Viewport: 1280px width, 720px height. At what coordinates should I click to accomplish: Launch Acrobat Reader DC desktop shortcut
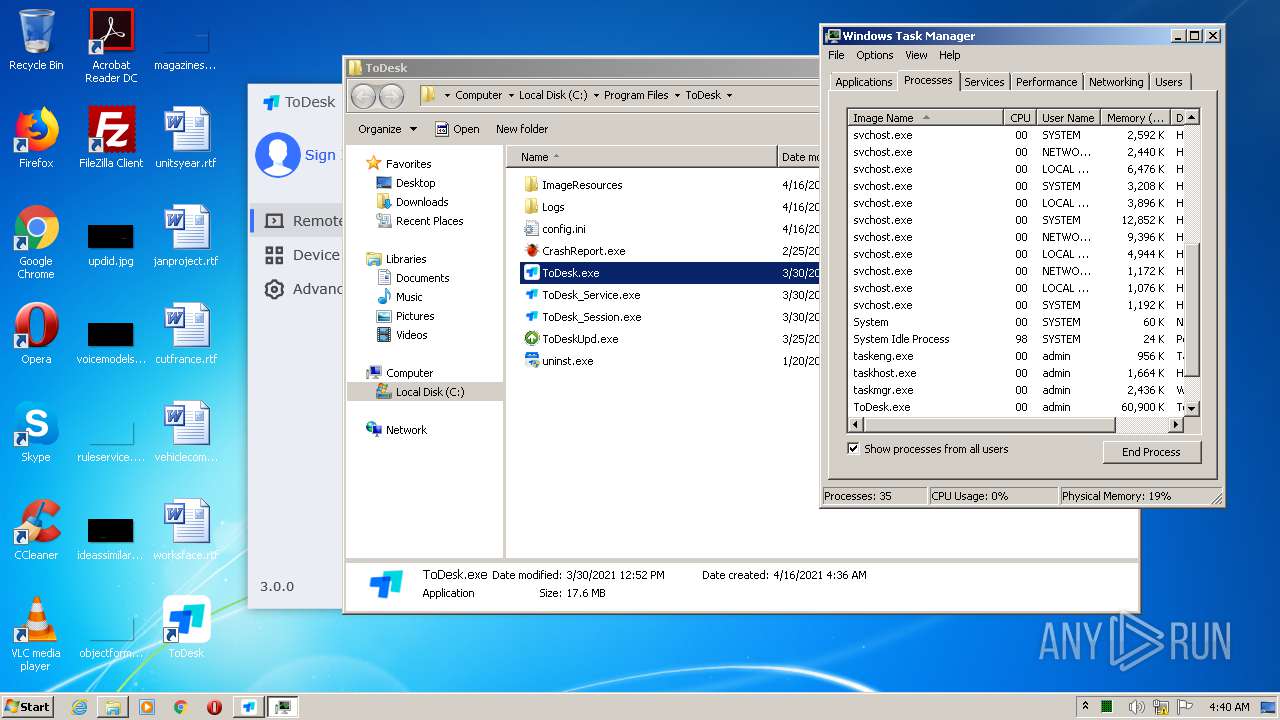[111, 45]
